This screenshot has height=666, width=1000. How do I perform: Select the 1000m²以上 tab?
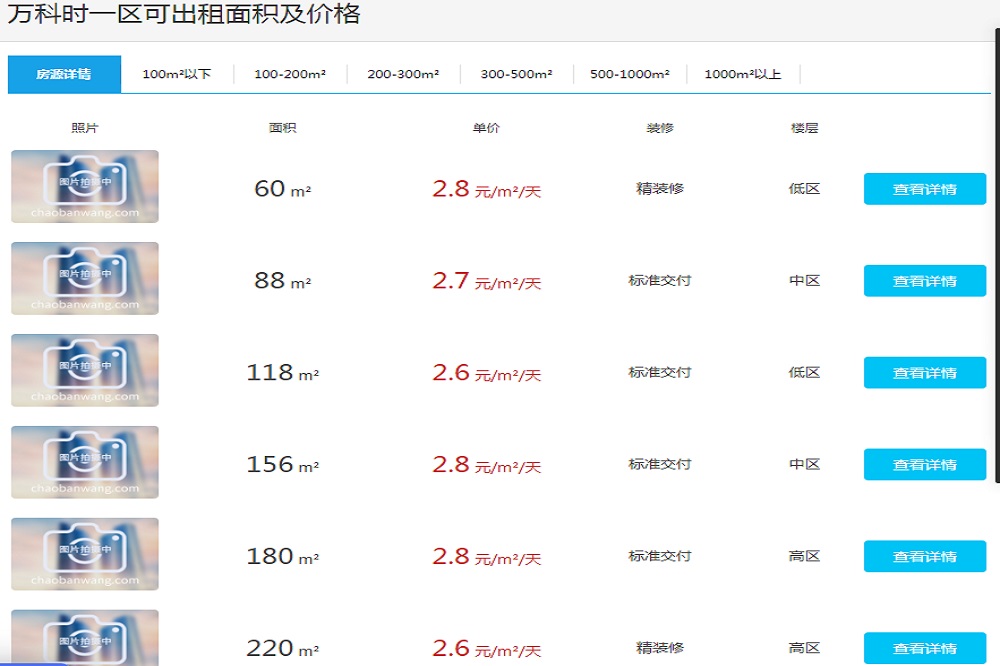point(743,74)
